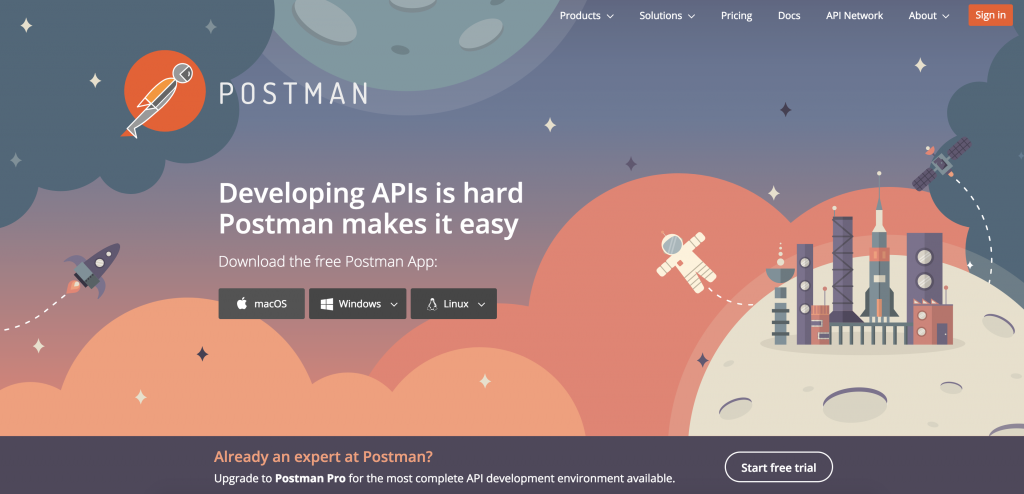Expand the Windows download chevron
Screen dimensions: 1024x494
(x=394, y=305)
